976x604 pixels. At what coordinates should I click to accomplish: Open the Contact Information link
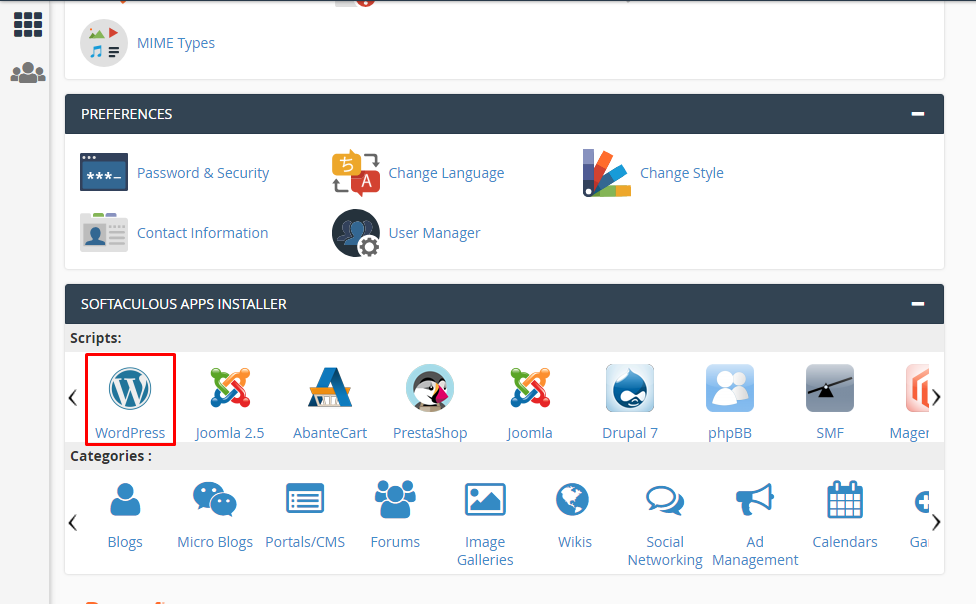[x=202, y=233]
